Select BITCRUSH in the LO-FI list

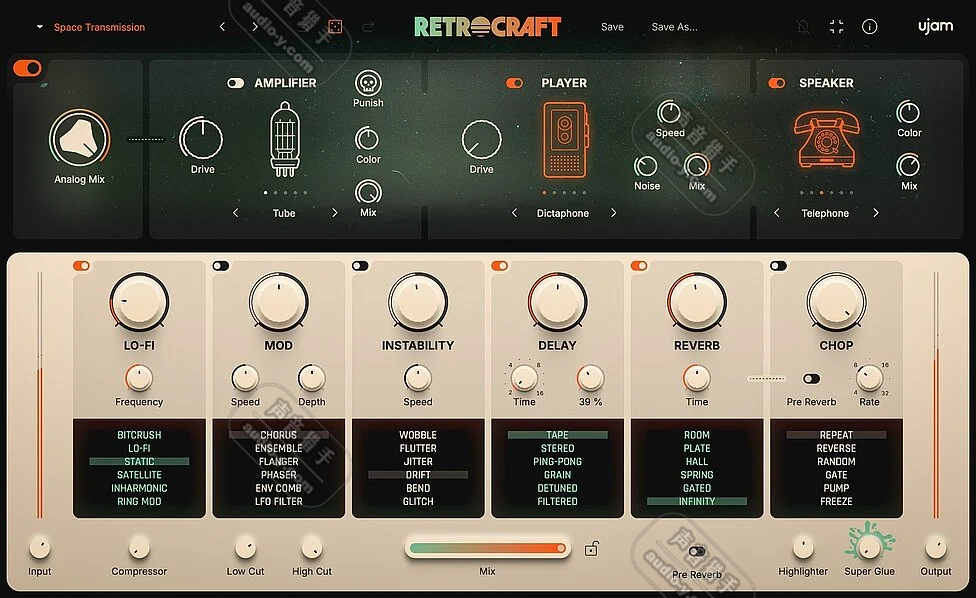point(139,435)
